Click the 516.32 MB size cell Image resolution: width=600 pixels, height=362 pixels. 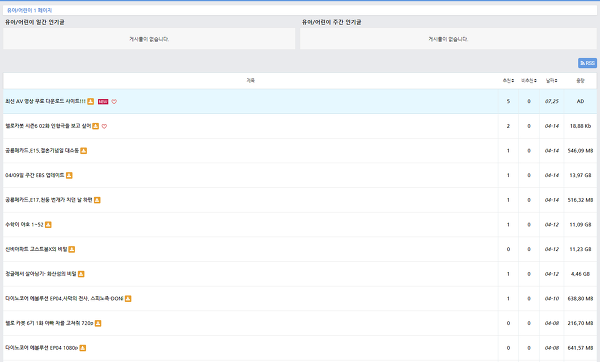point(580,200)
